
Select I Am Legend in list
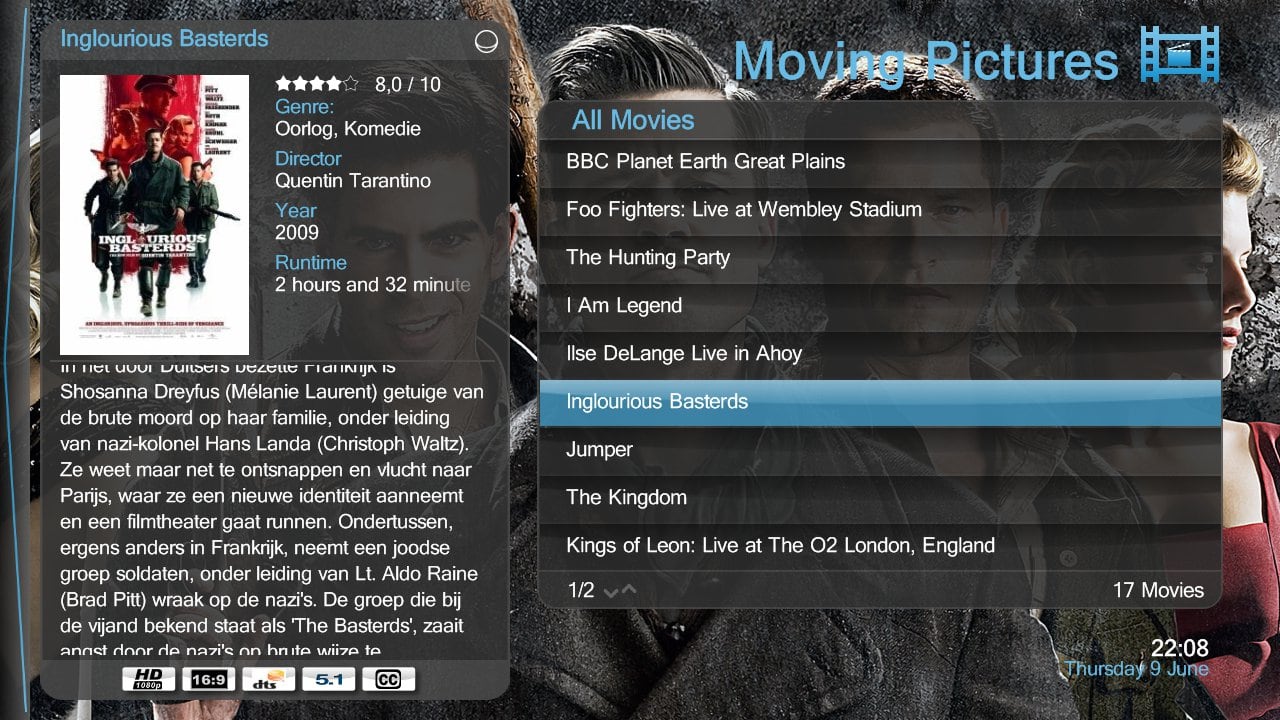pyautogui.click(x=880, y=306)
